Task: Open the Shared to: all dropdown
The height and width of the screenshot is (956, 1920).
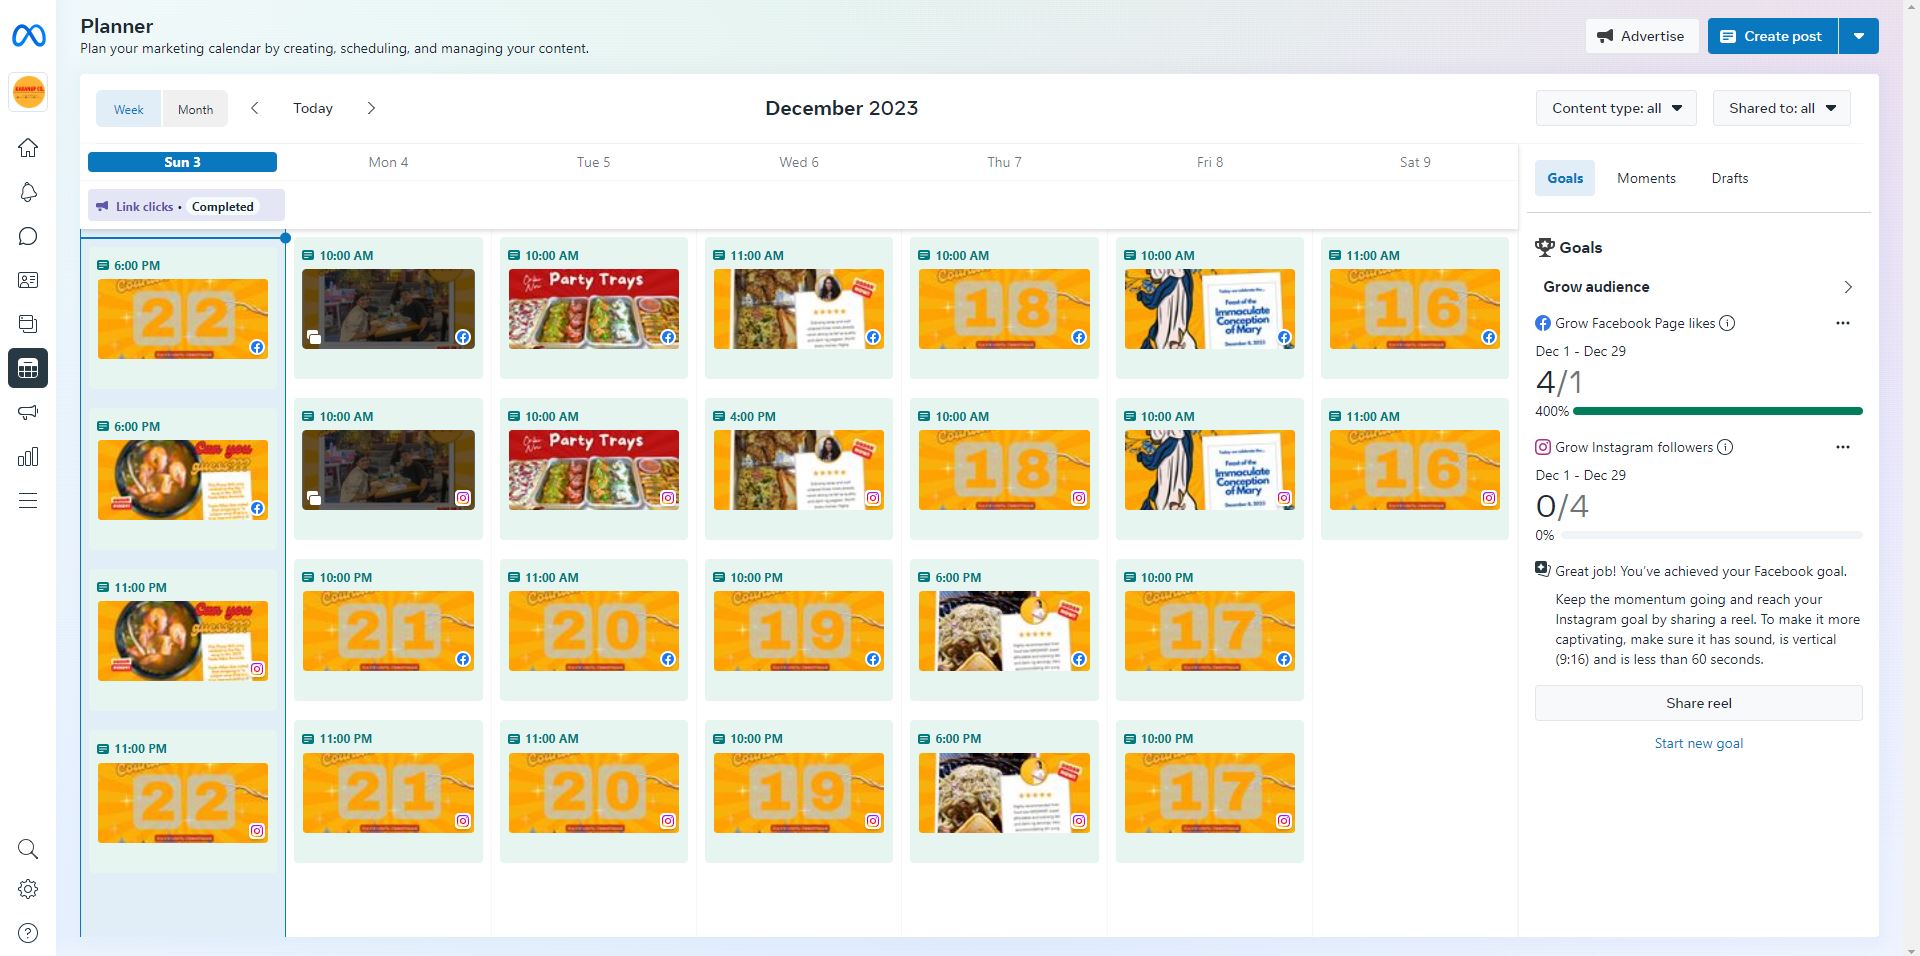Action: [x=1782, y=108]
